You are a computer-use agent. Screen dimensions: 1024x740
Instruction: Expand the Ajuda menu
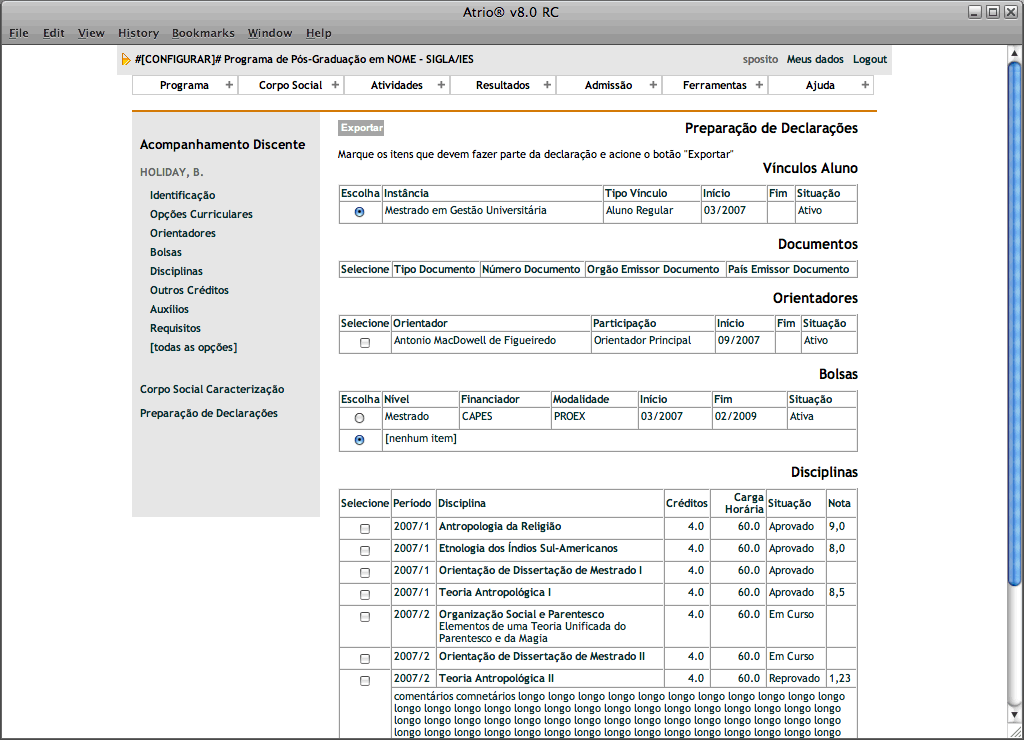[820, 85]
